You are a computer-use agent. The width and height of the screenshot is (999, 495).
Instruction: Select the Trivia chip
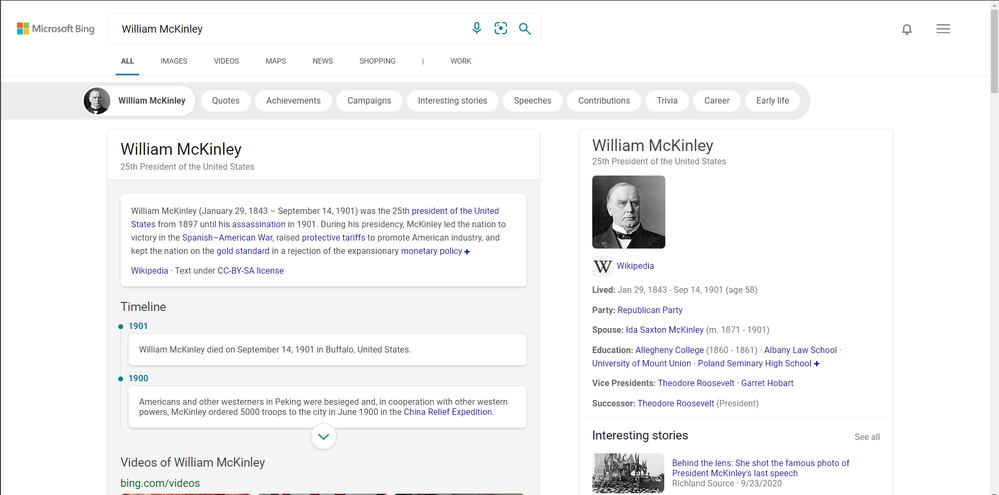(667, 101)
